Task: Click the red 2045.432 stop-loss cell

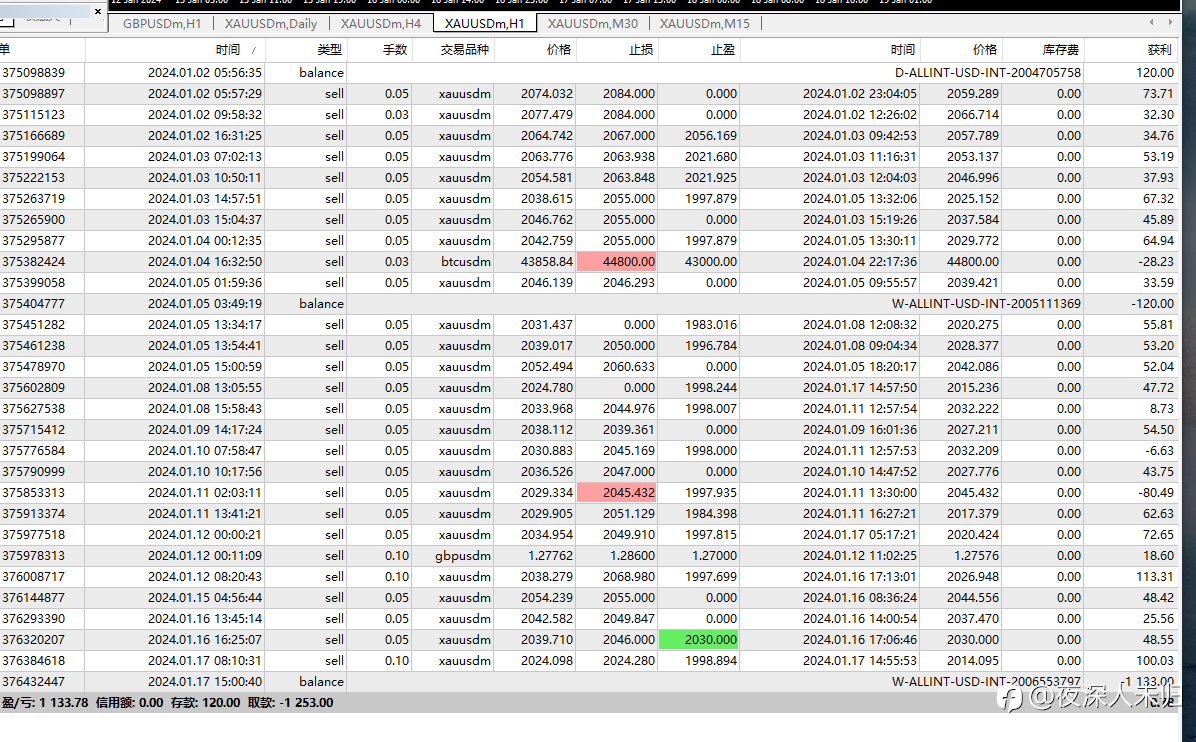Action: tap(617, 493)
